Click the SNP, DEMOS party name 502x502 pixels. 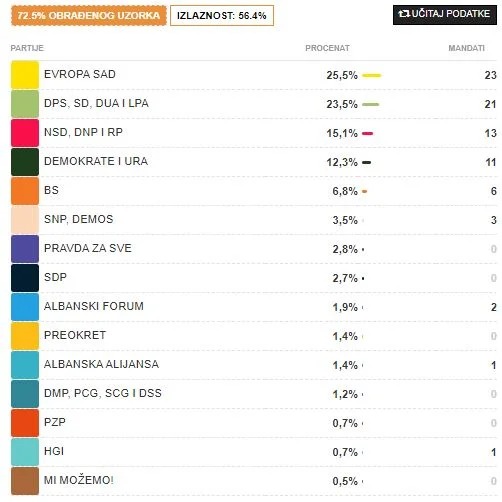(79, 219)
